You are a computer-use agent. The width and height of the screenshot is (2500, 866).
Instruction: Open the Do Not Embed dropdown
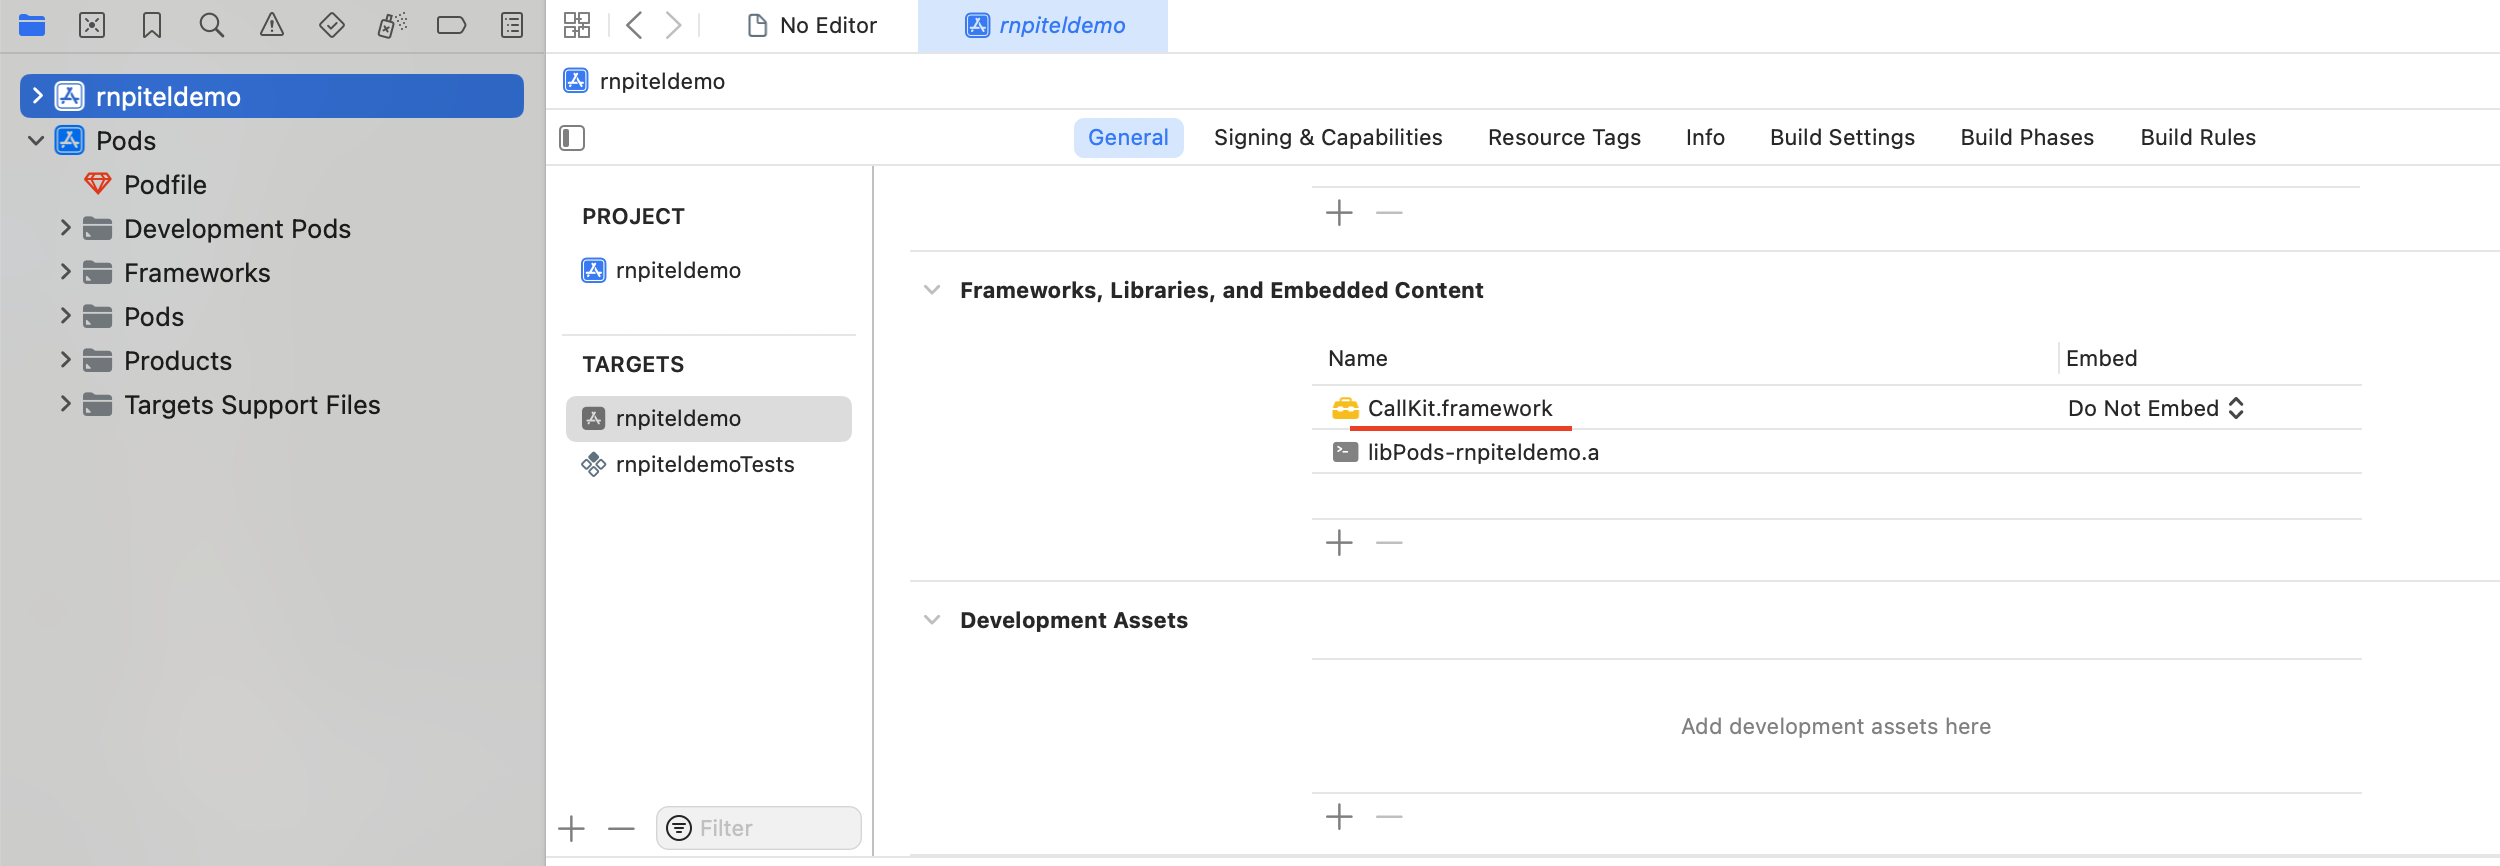2156,408
